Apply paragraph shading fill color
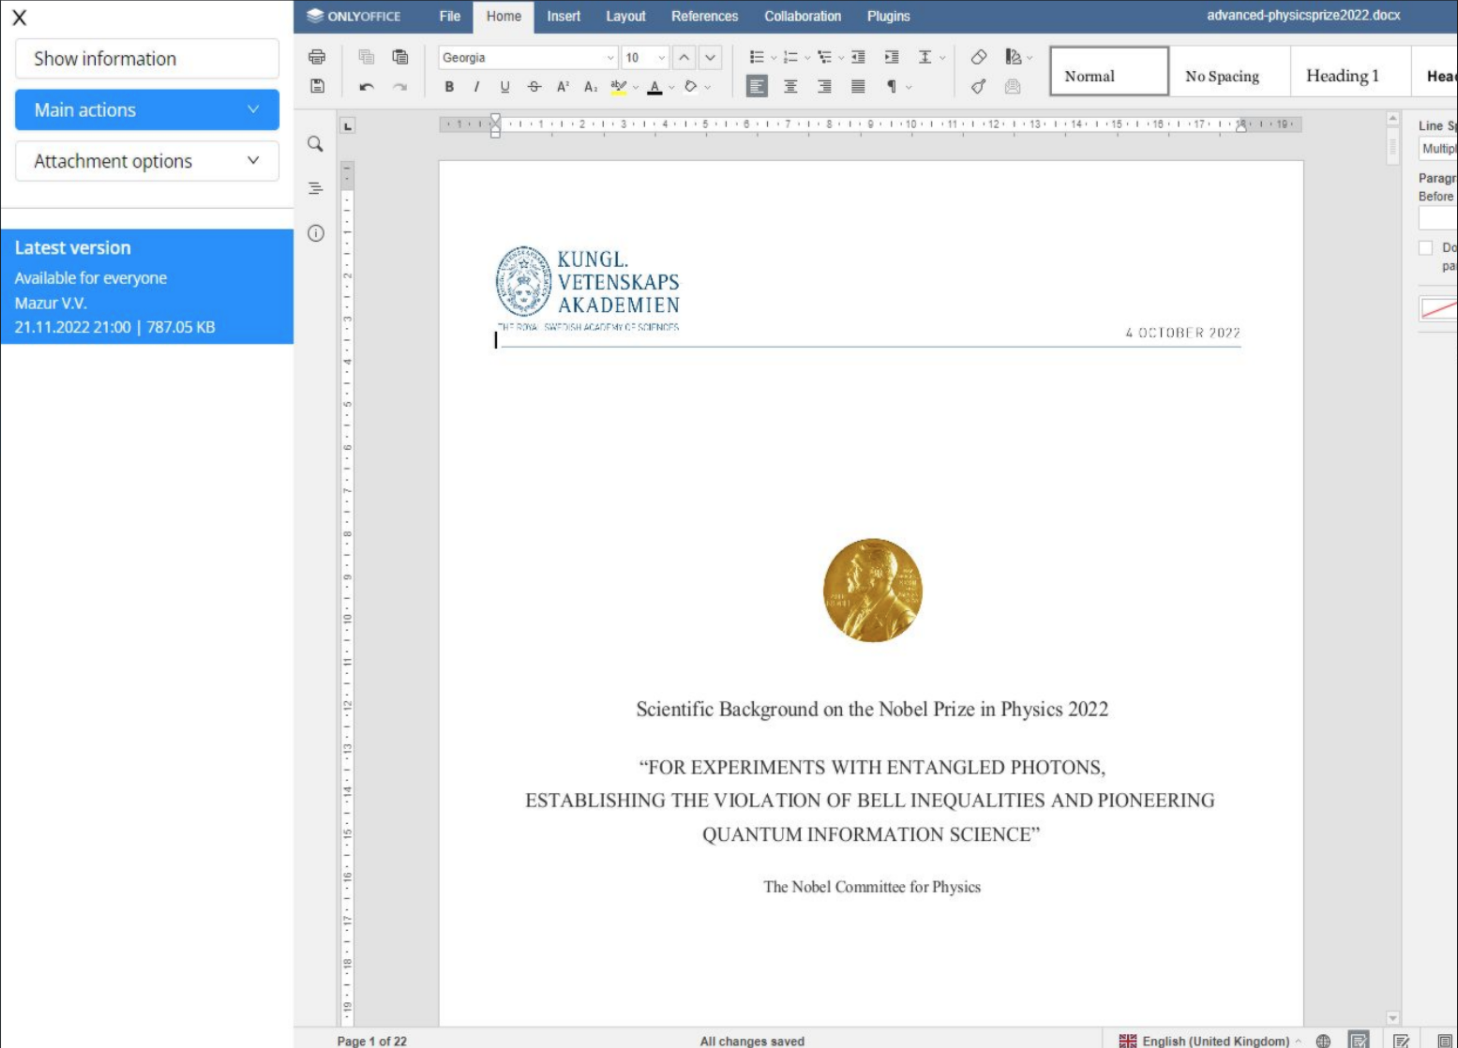The width and height of the screenshot is (1458, 1048). coord(691,87)
